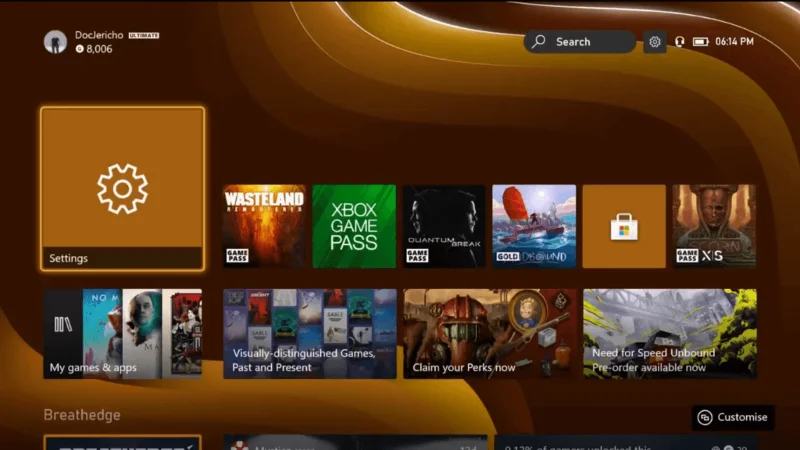
Task: Open Visually-distinguished Games, Past and Present
Action: (x=310, y=334)
